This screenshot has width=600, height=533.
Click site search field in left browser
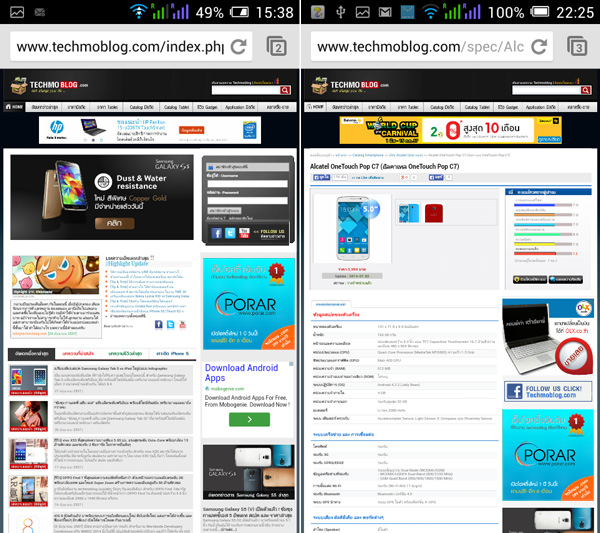click(246, 90)
